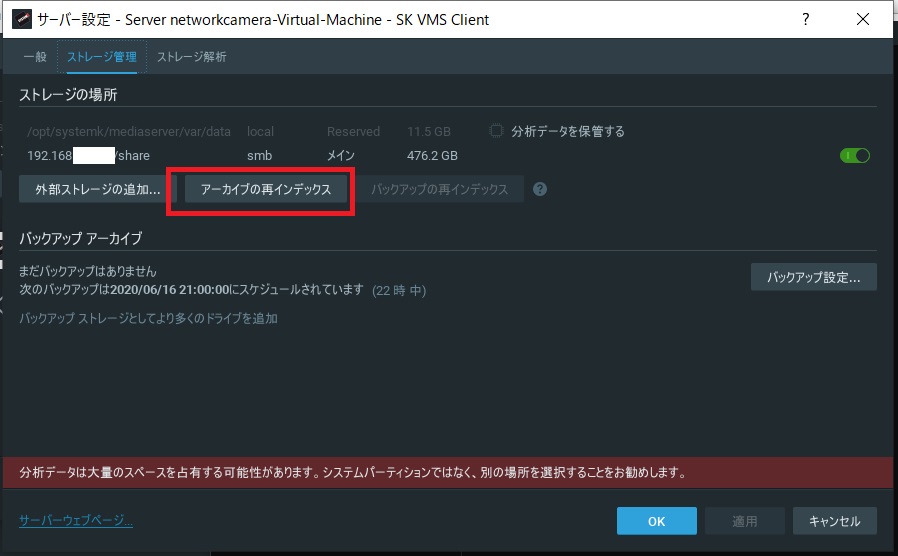Click the red analytics data warning banner
This screenshot has height=556, width=898.
(448, 472)
